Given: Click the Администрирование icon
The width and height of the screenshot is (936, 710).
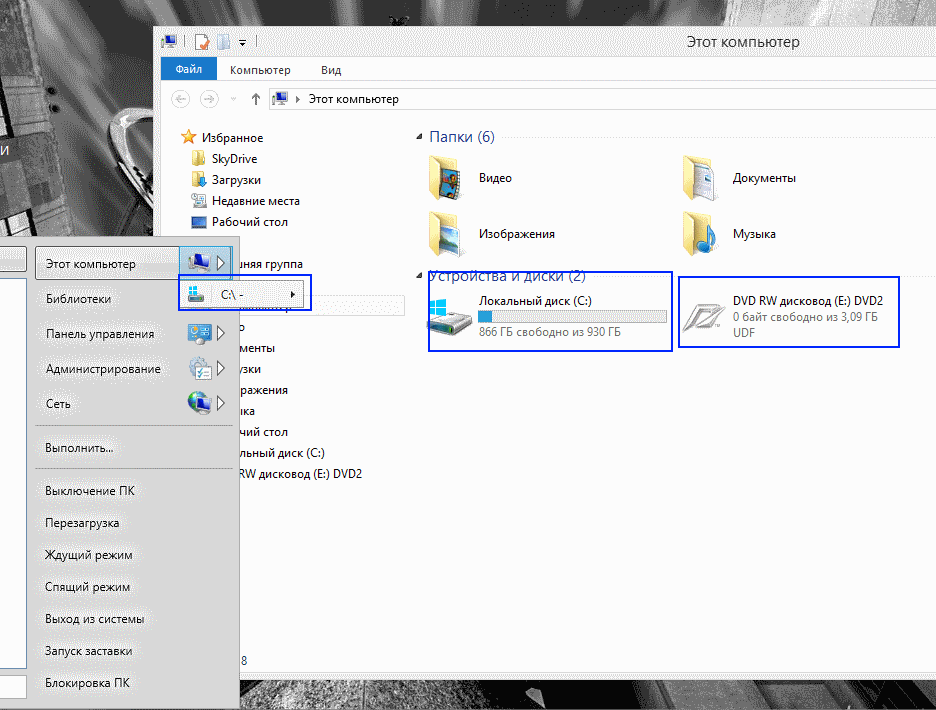Looking at the screenshot, I should pyautogui.click(x=200, y=368).
